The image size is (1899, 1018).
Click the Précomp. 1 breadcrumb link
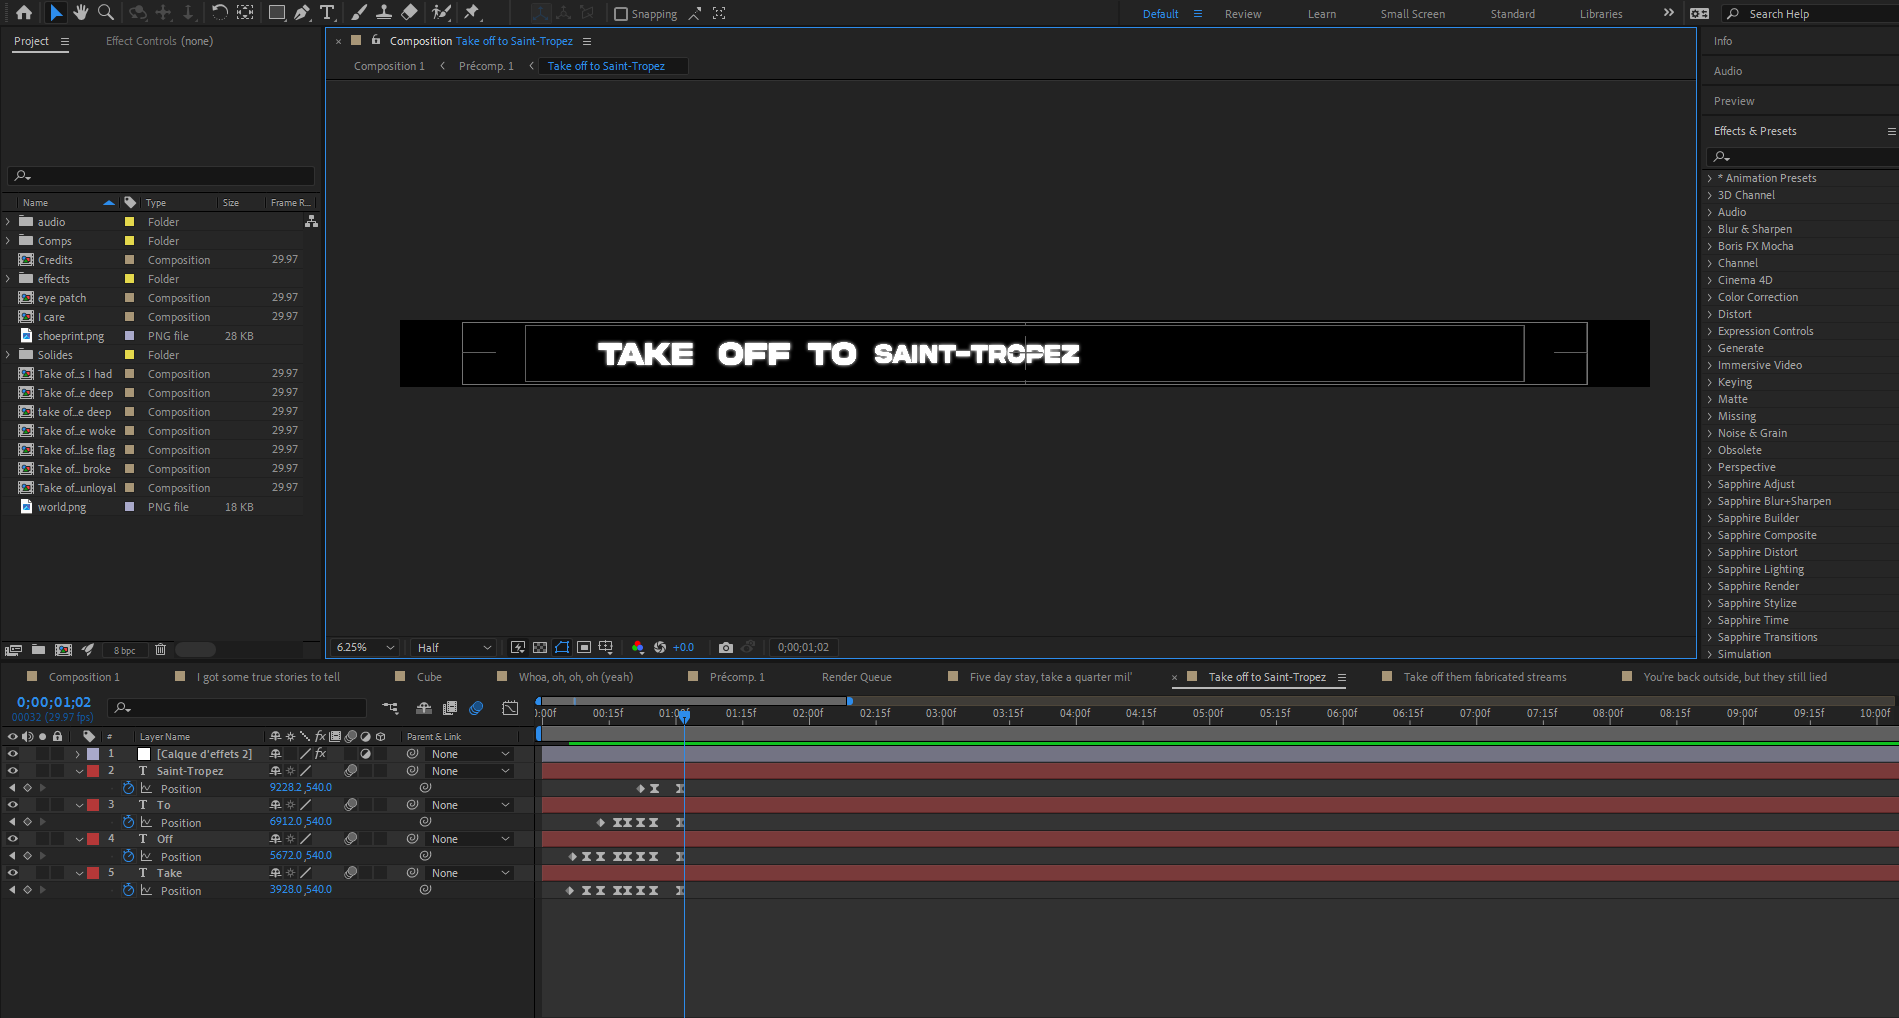[x=486, y=66]
